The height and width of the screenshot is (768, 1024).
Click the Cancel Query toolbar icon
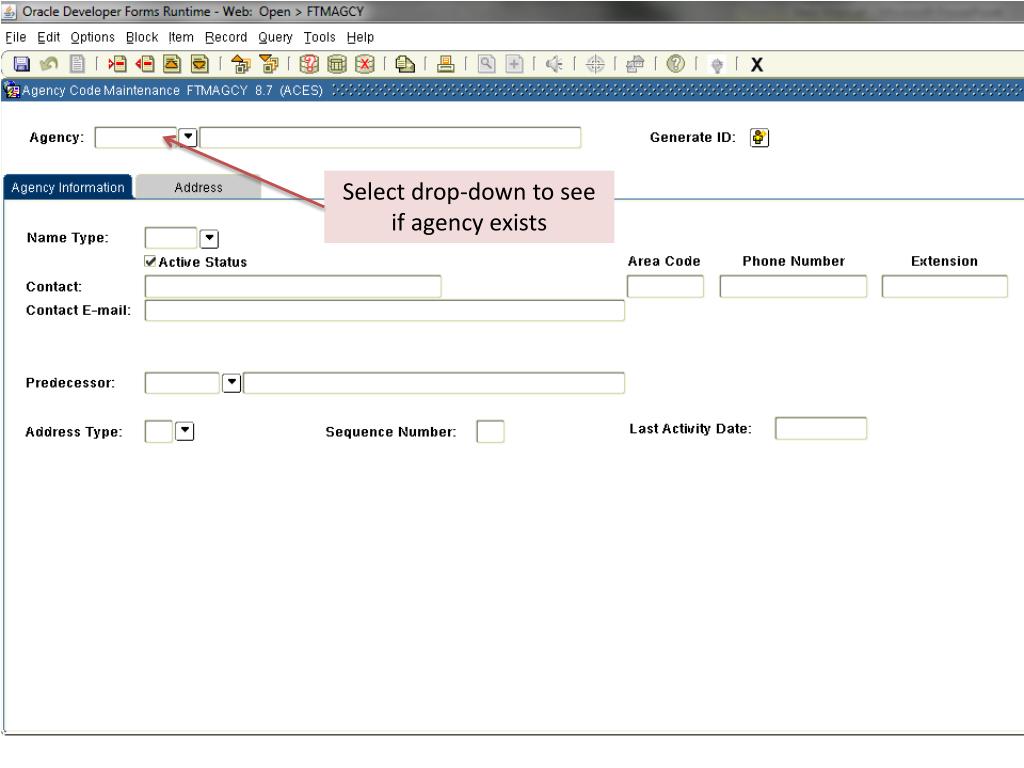[364, 64]
